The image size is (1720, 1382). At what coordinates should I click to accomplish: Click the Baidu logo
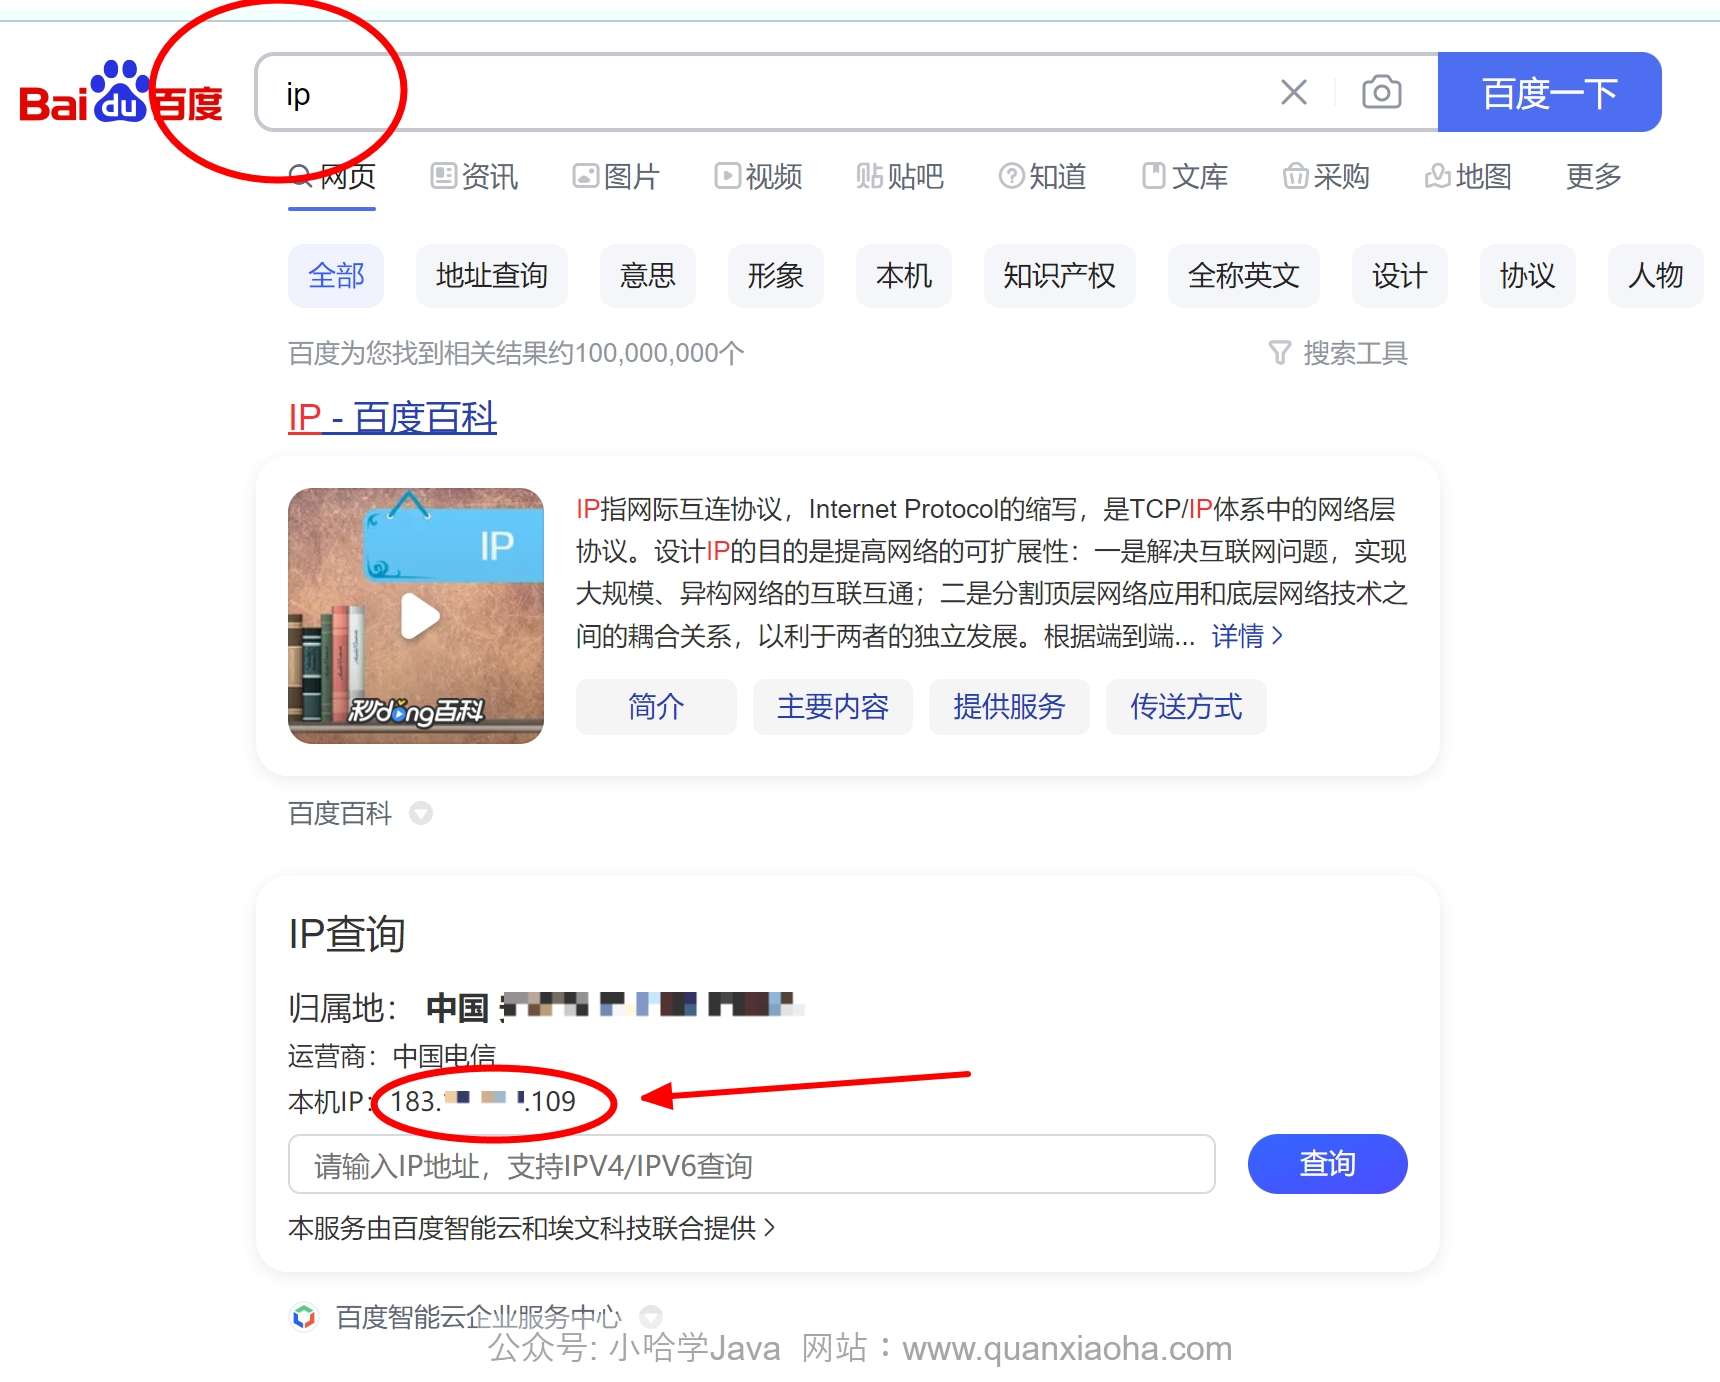click(x=121, y=94)
